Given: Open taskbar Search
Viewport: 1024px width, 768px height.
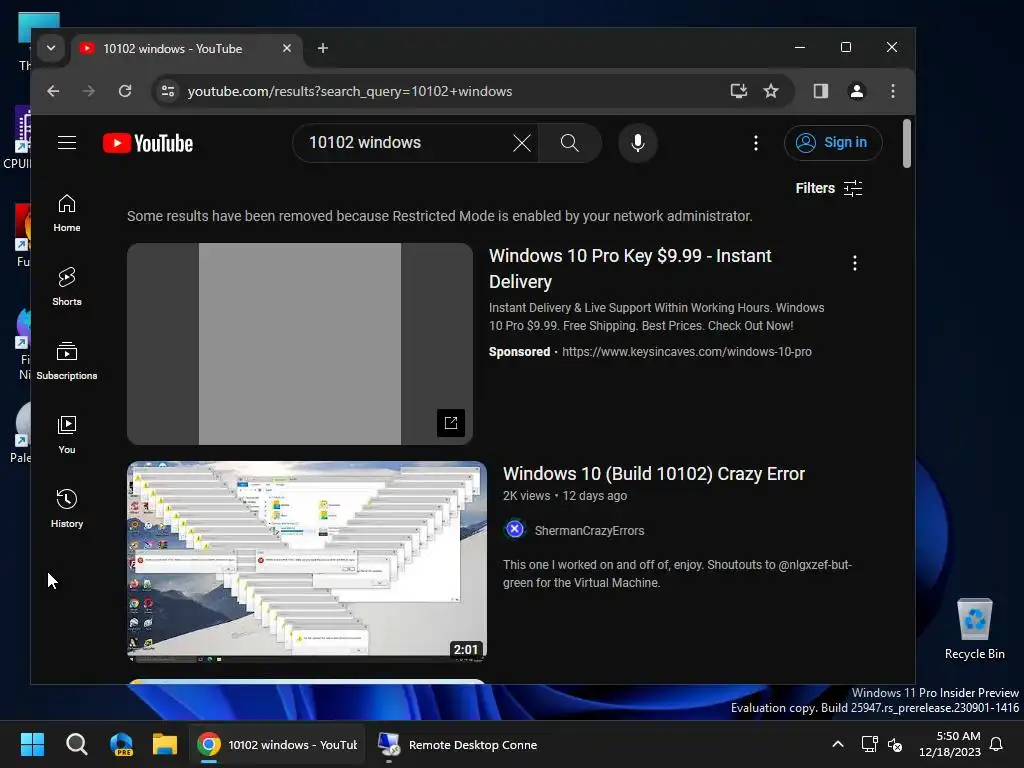Looking at the screenshot, I should click(76, 744).
